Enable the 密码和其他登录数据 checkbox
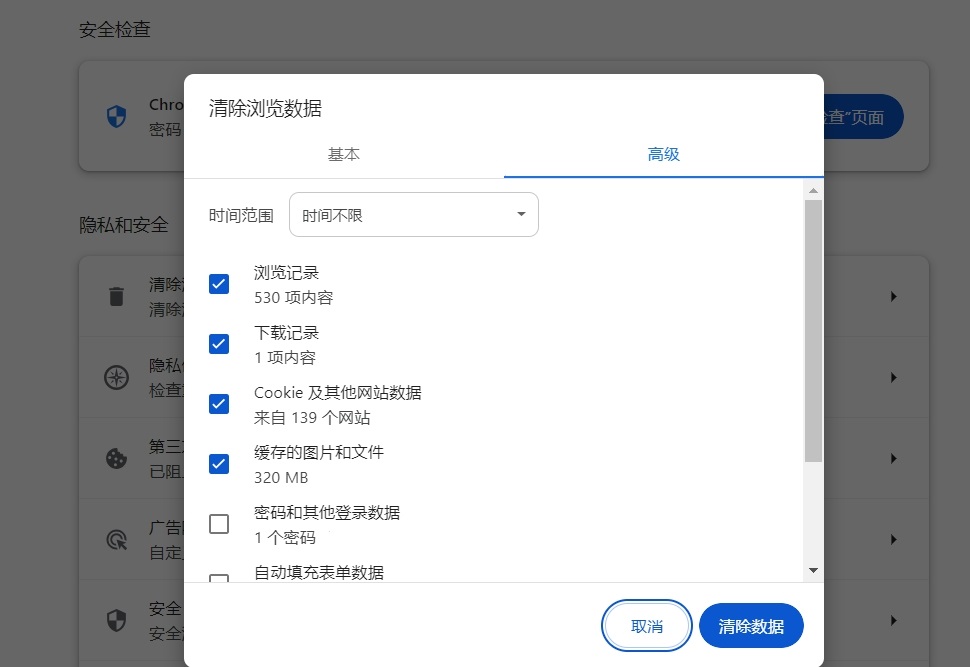 [219, 523]
